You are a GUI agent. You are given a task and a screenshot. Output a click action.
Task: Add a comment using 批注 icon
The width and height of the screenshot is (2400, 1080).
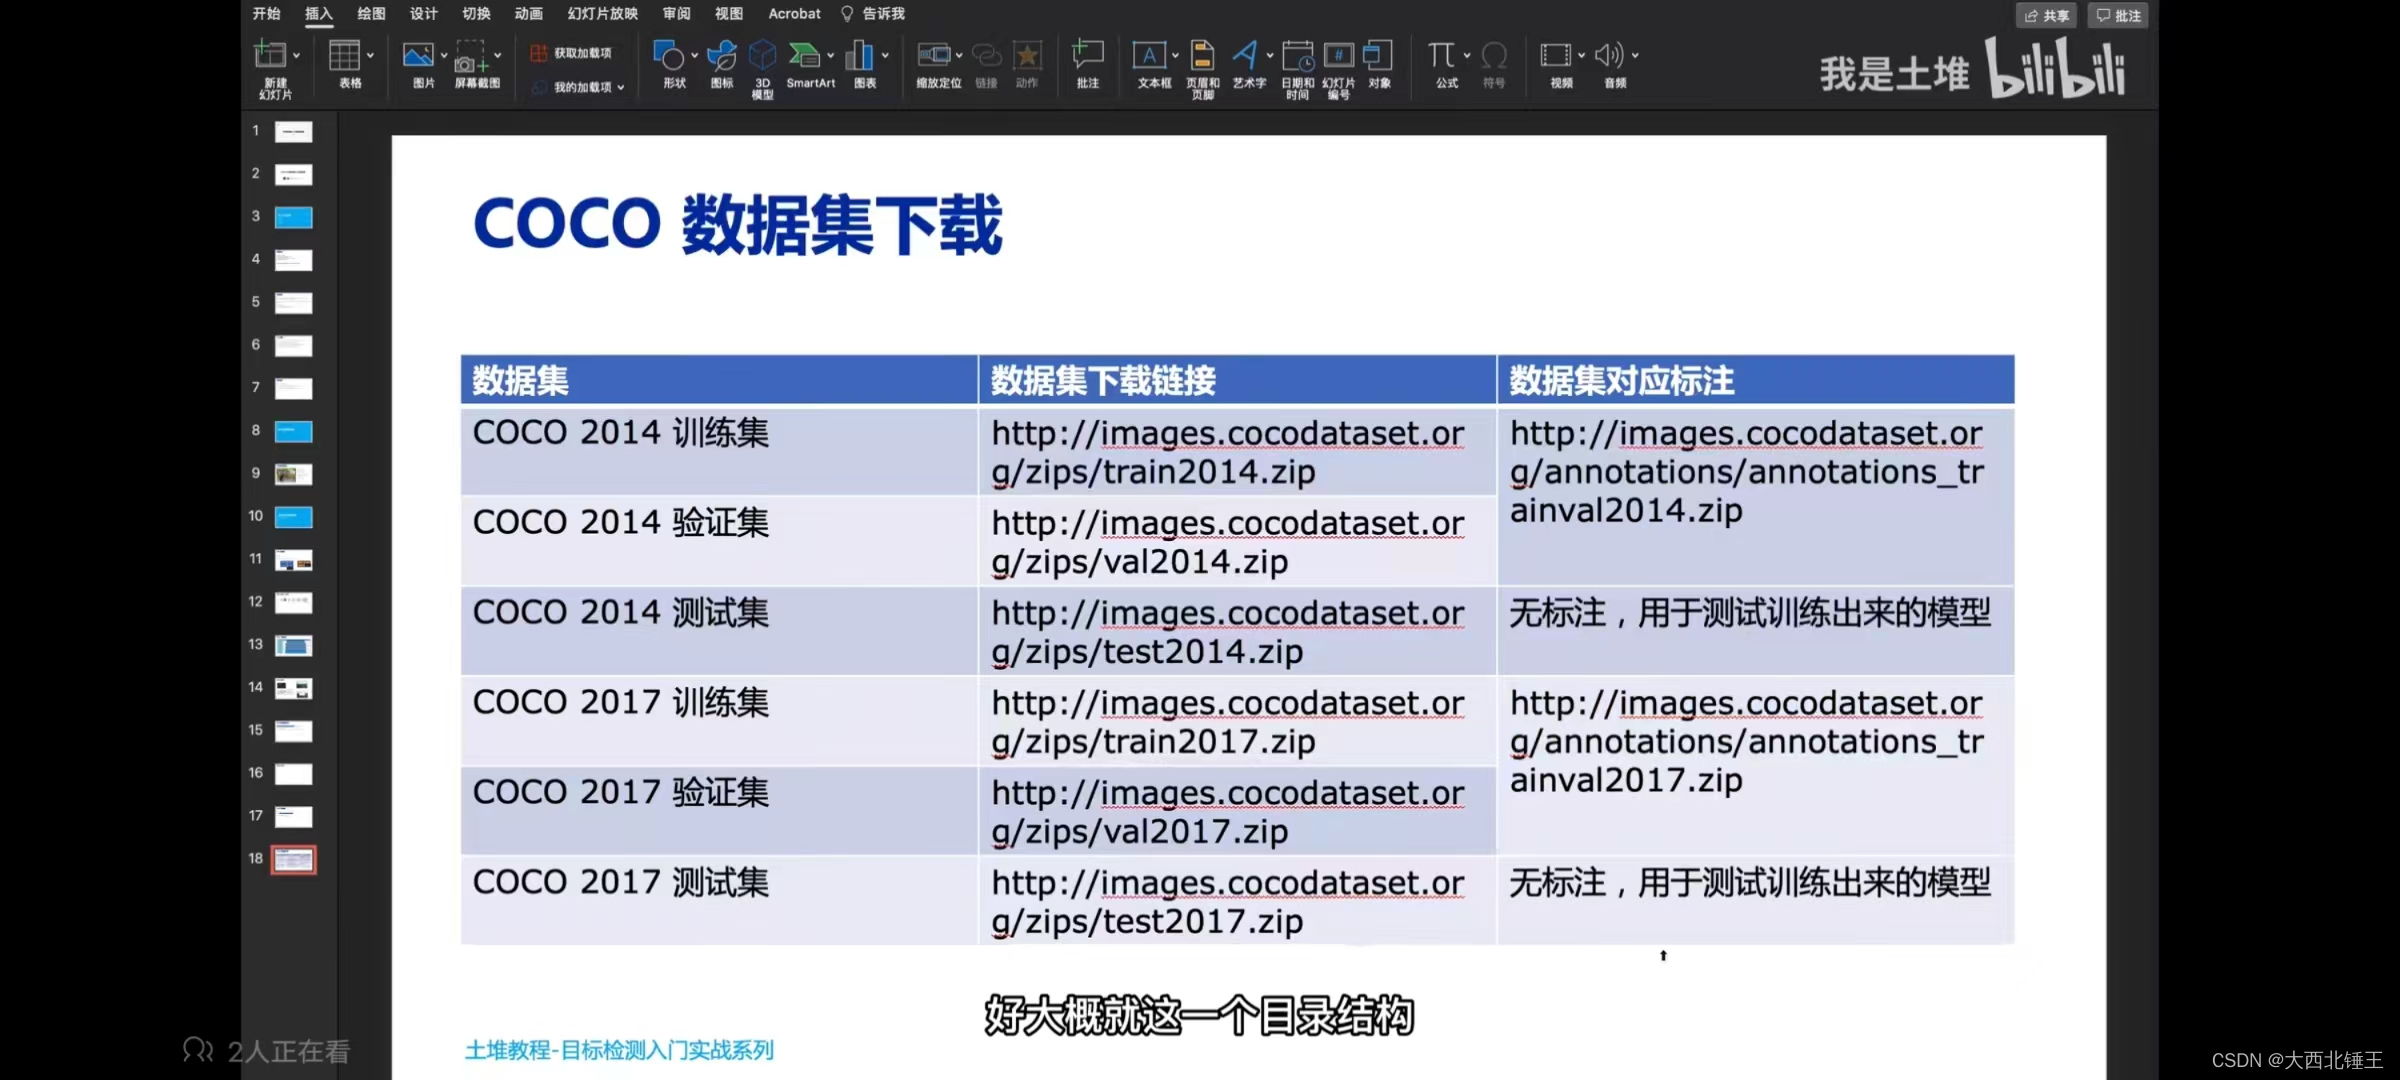1087,65
